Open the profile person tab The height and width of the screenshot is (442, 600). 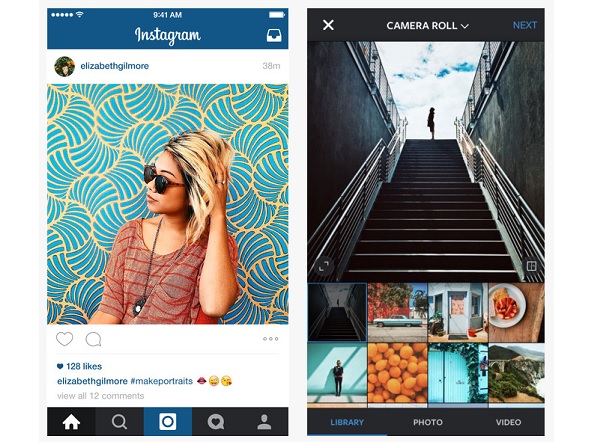[264, 422]
